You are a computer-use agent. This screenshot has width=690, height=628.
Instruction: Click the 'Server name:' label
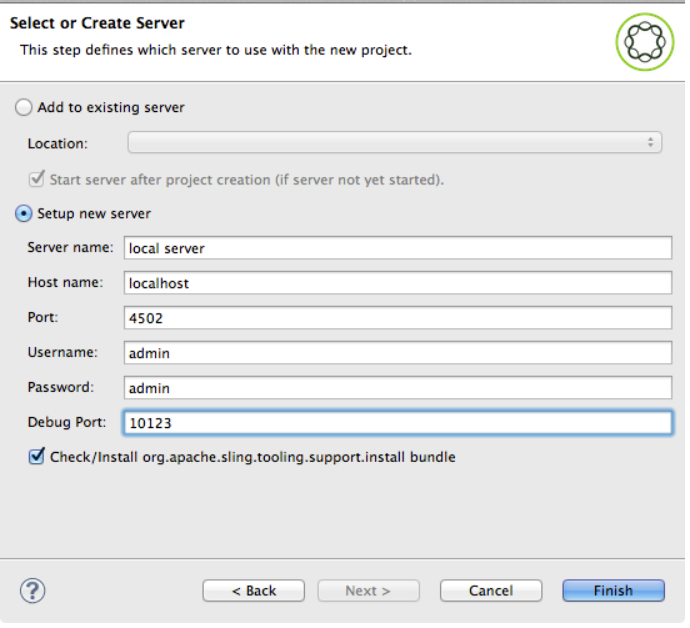70,248
